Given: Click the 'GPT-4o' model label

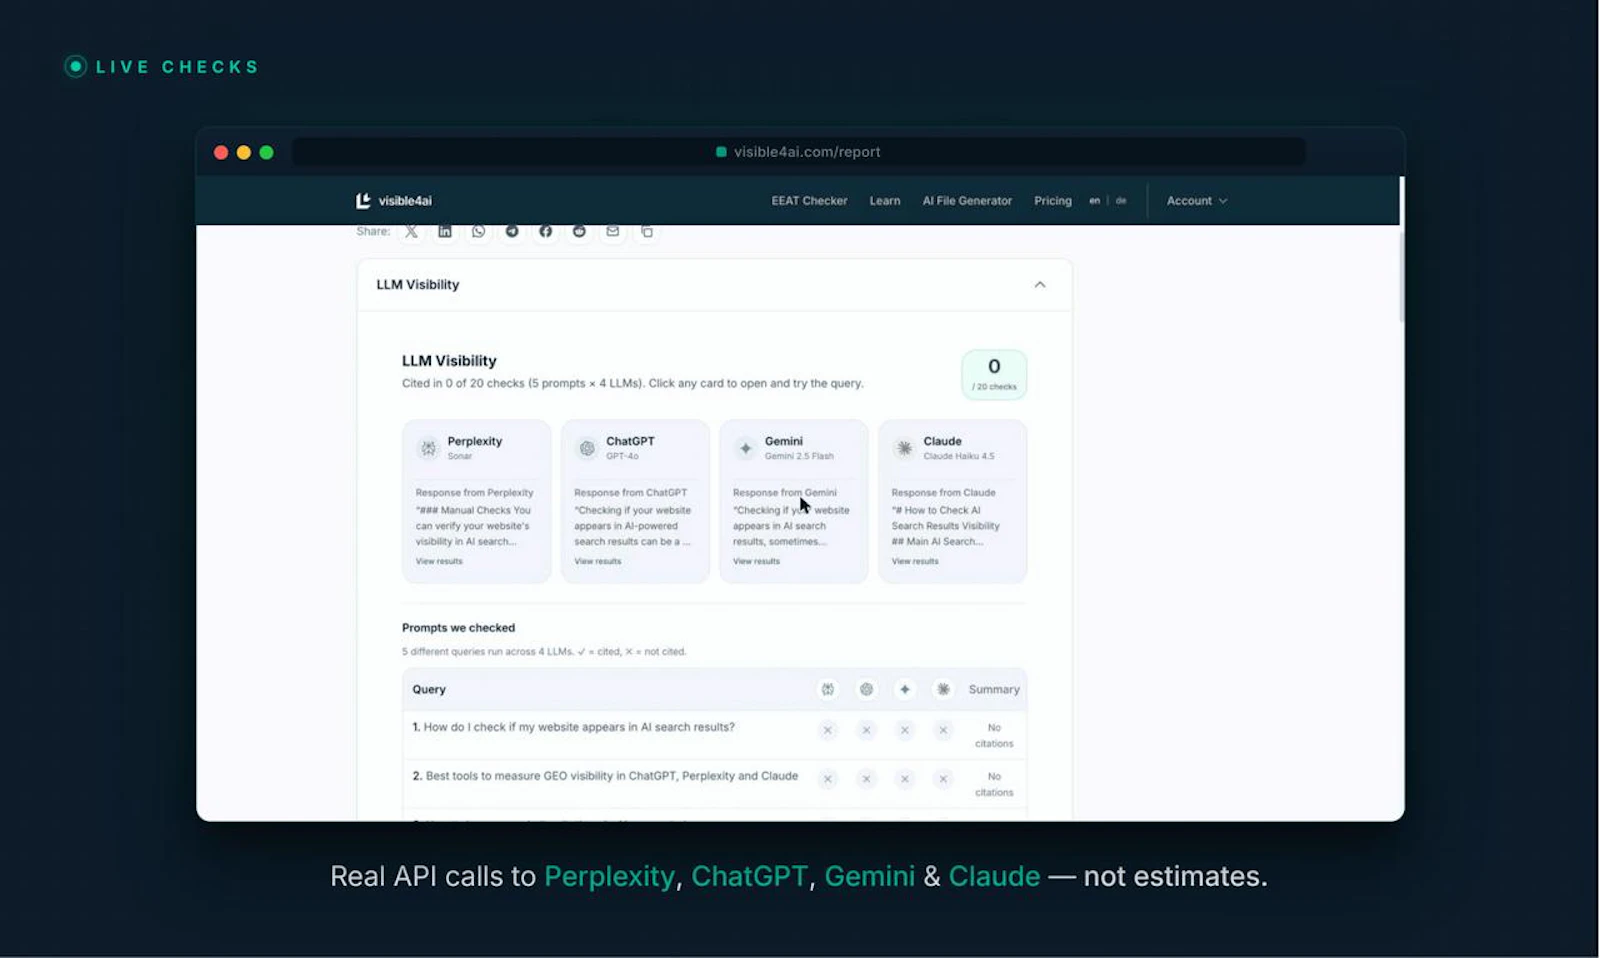Looking at the screenshot, I should pyautogui.click(x=622, y=456).
